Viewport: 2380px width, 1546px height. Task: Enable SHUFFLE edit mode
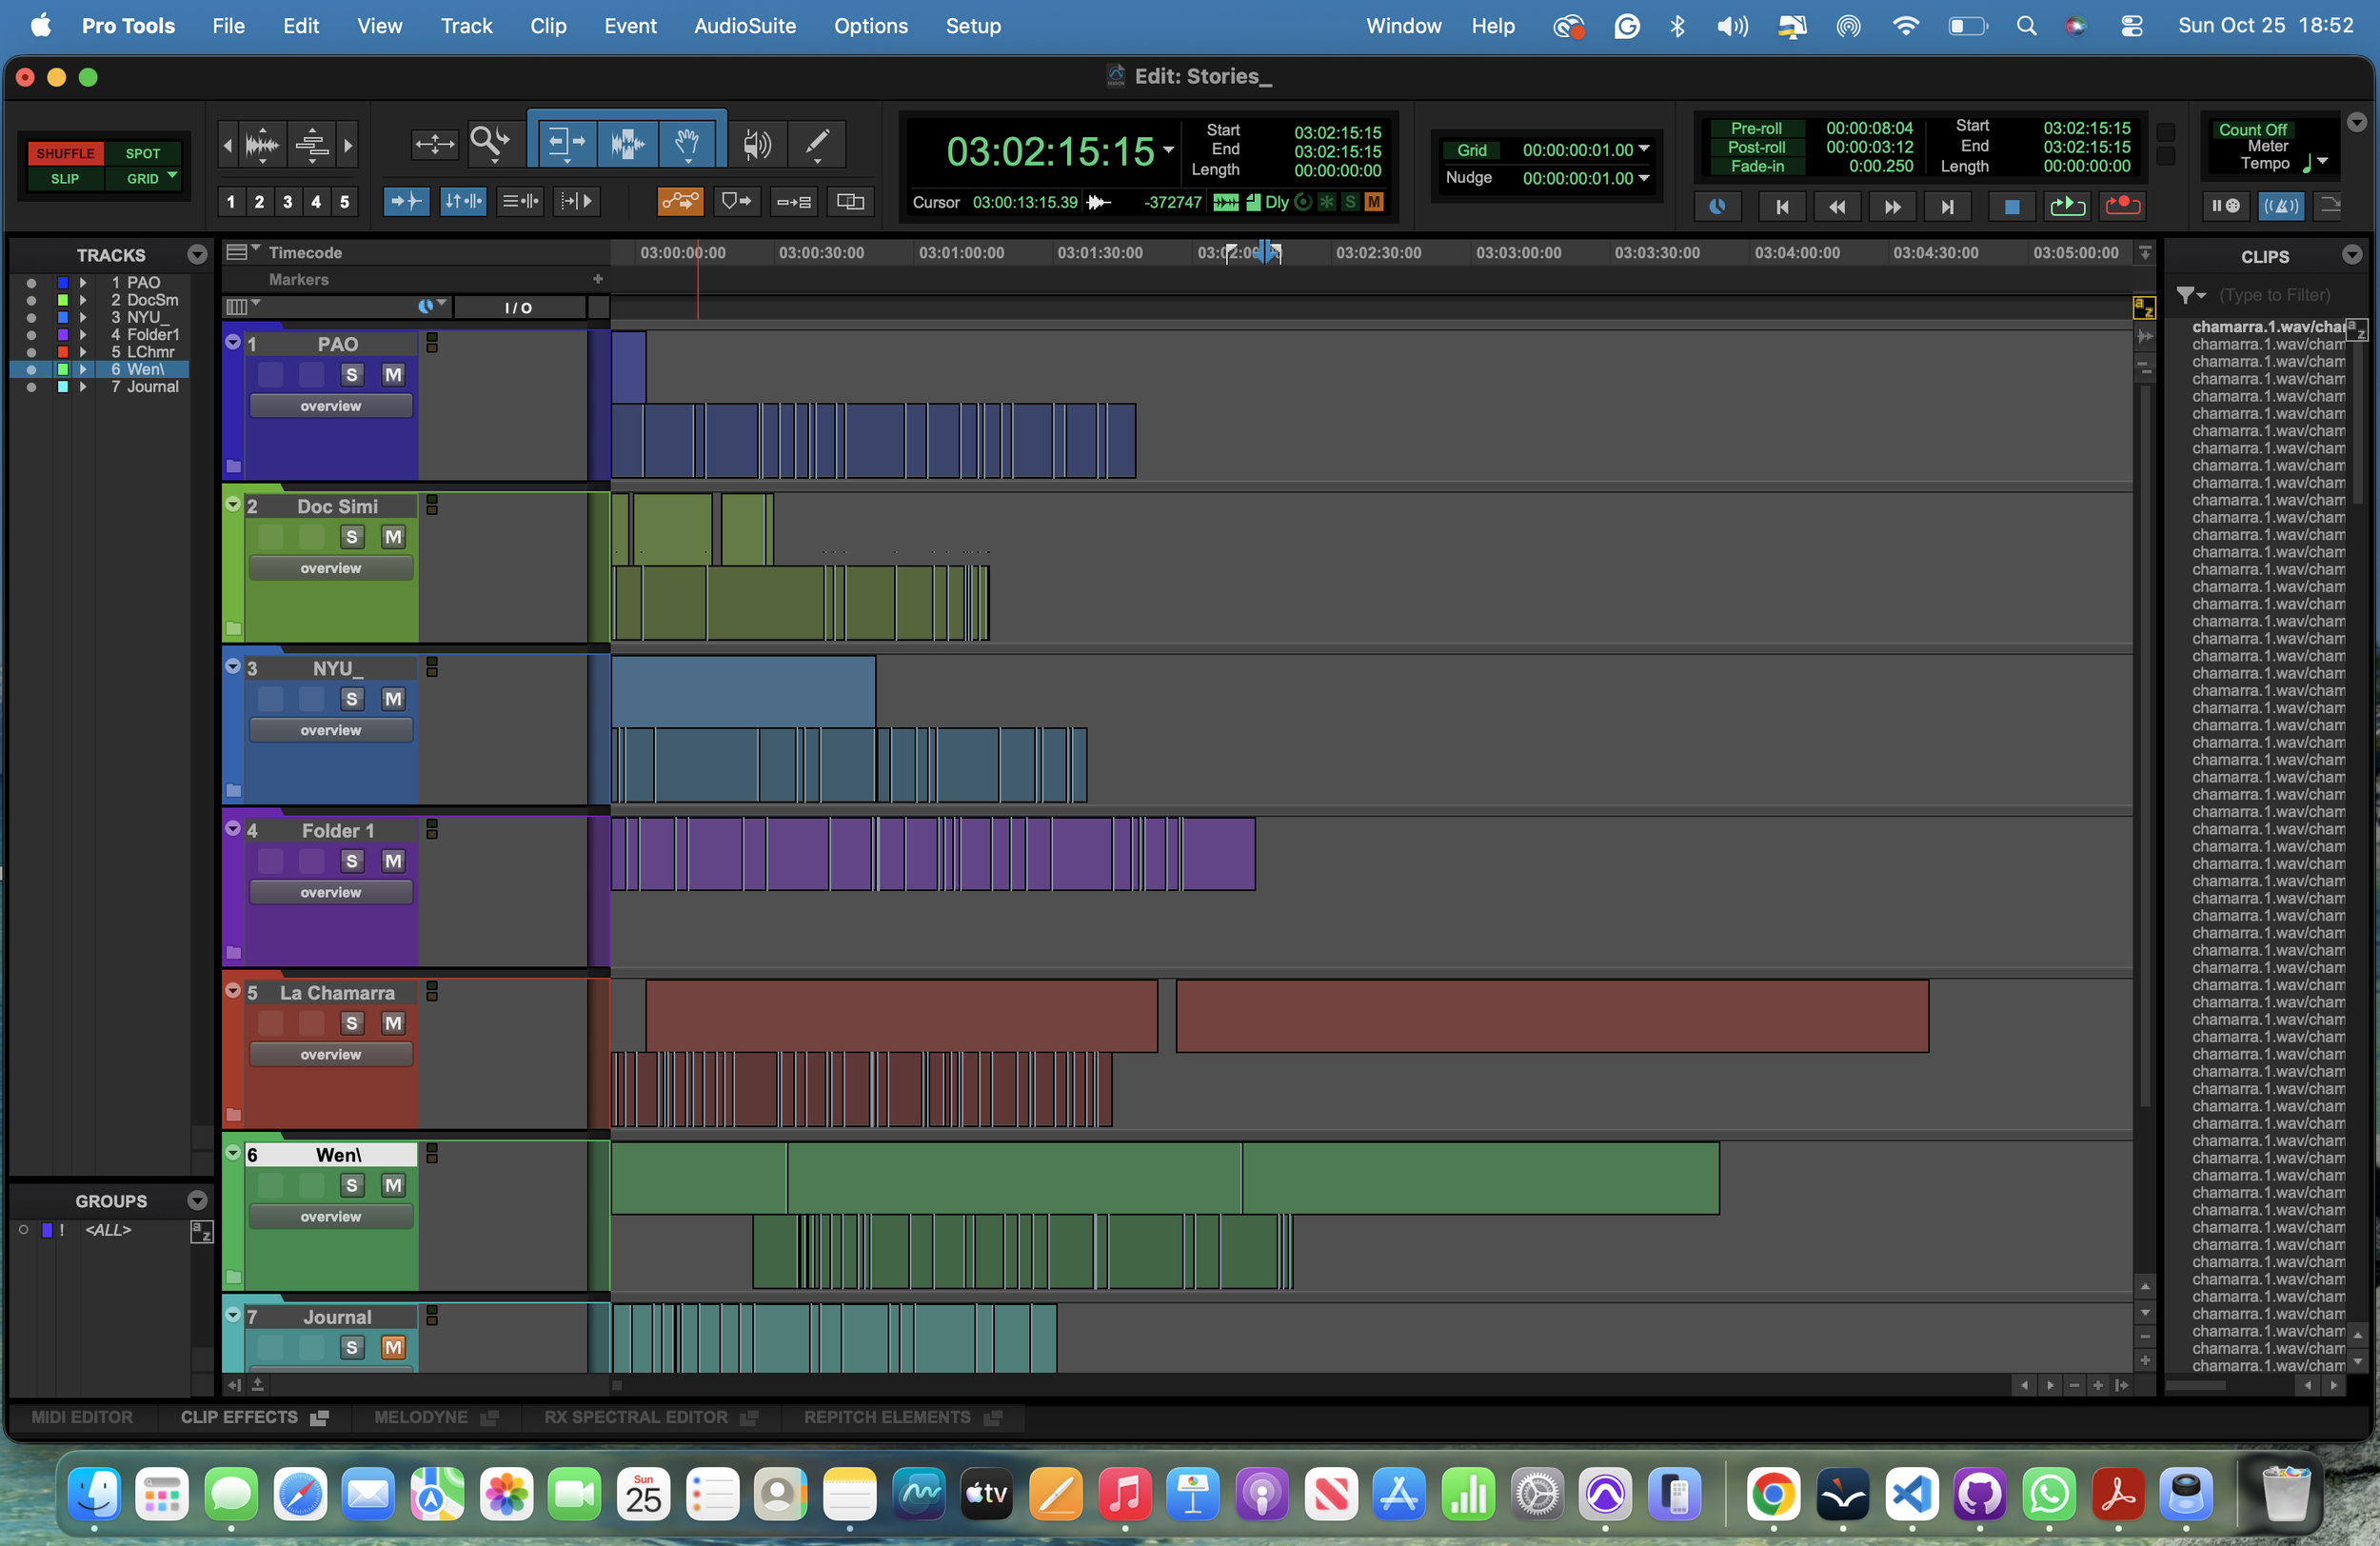click(x=65, y=153)
